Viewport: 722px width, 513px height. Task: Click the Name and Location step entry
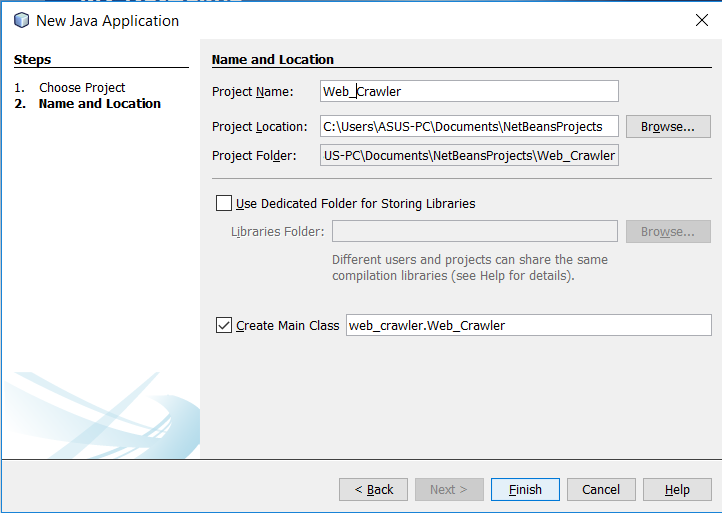pyautogui.click(x=100, y=104)
